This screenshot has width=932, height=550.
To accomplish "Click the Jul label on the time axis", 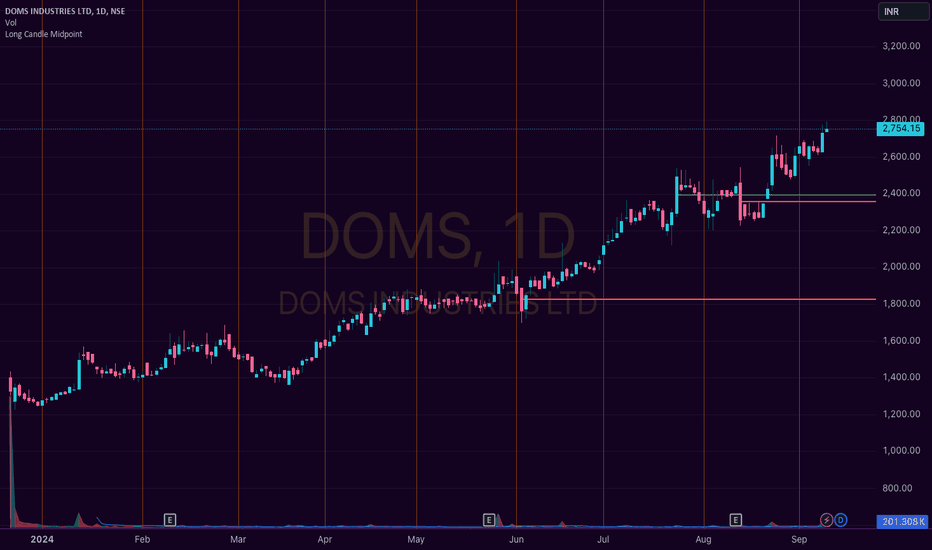I will [x=603, y=539].
